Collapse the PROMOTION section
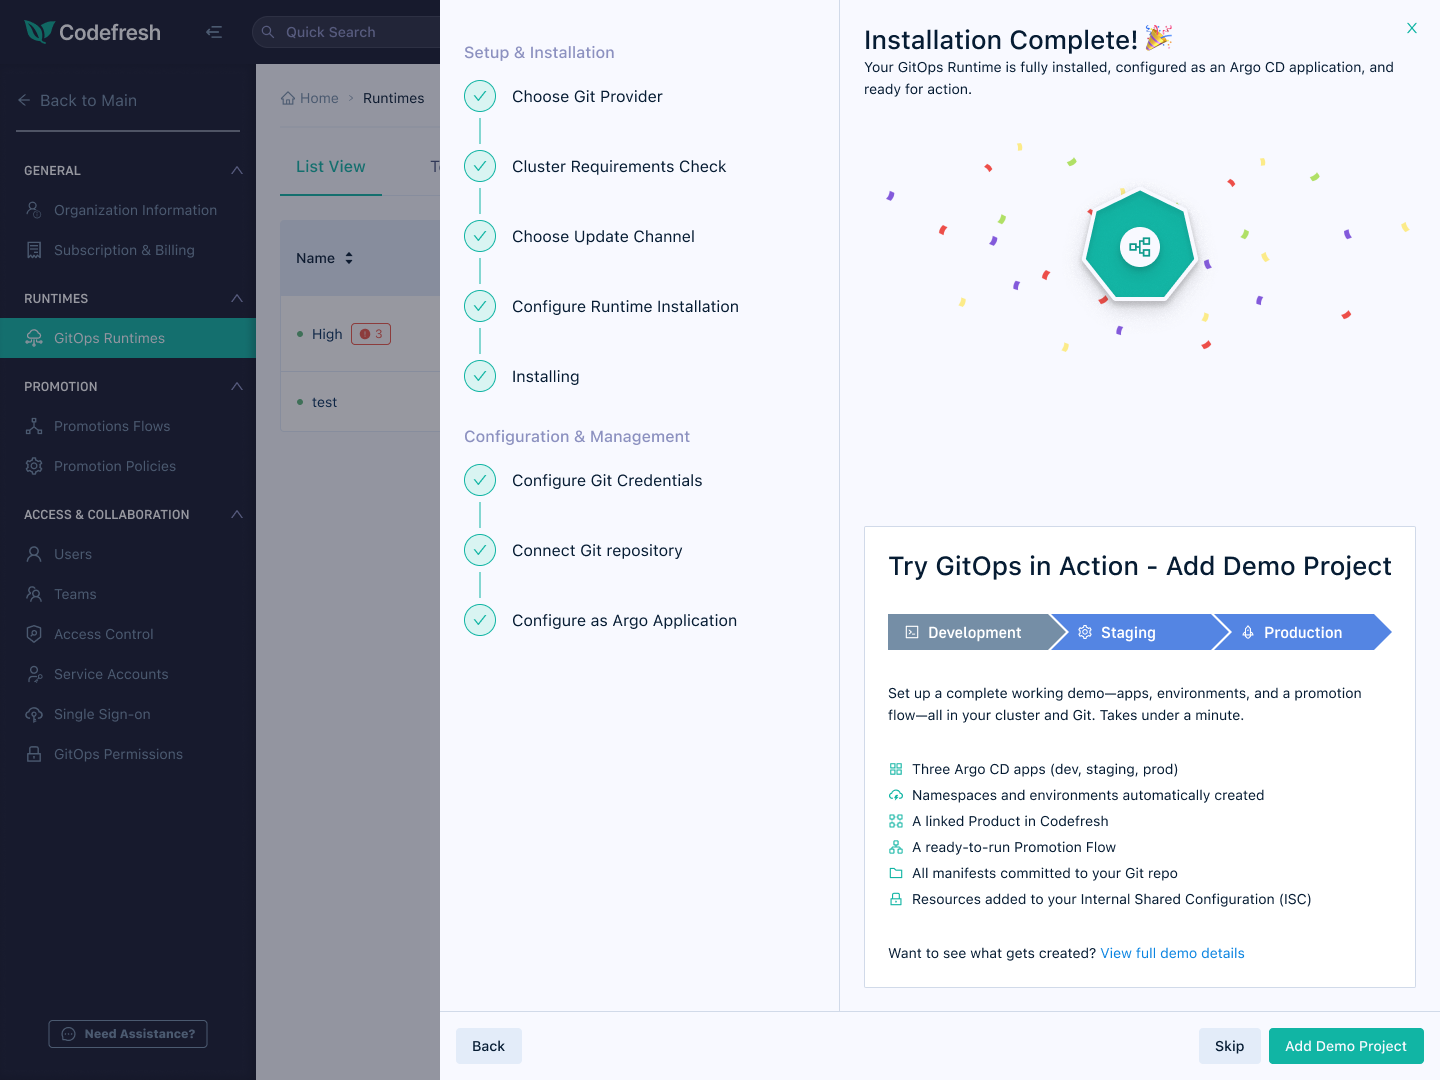1440x1080 pixels. point(237,386)
